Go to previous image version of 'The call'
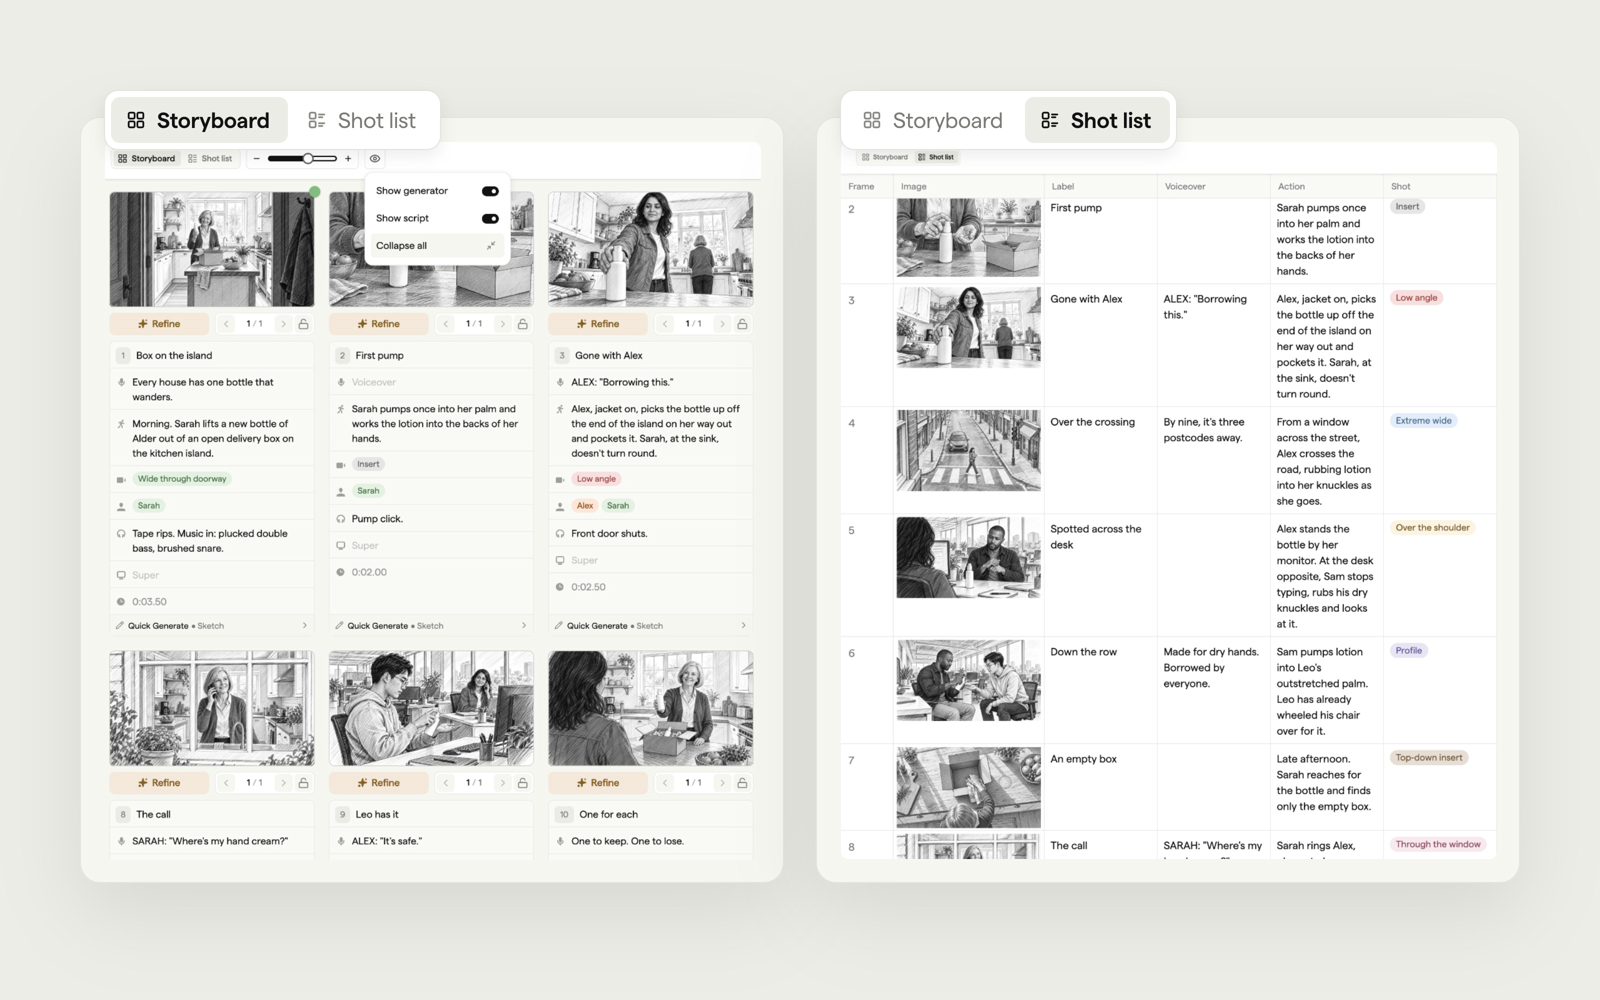The width and height of the screenshot is (1600, 1000). pos(227,783)
